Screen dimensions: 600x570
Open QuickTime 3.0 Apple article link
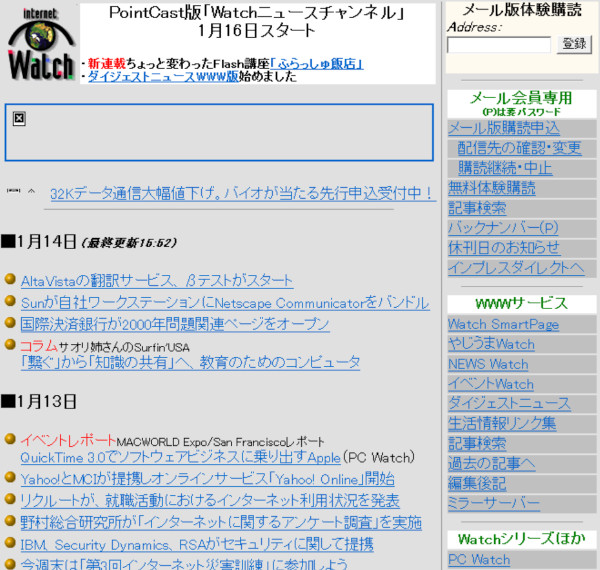click(x=180, y=458)
